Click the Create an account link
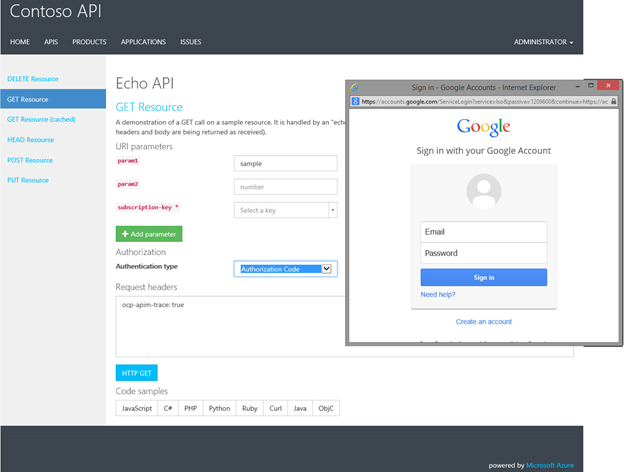 (x=484, y=322)
